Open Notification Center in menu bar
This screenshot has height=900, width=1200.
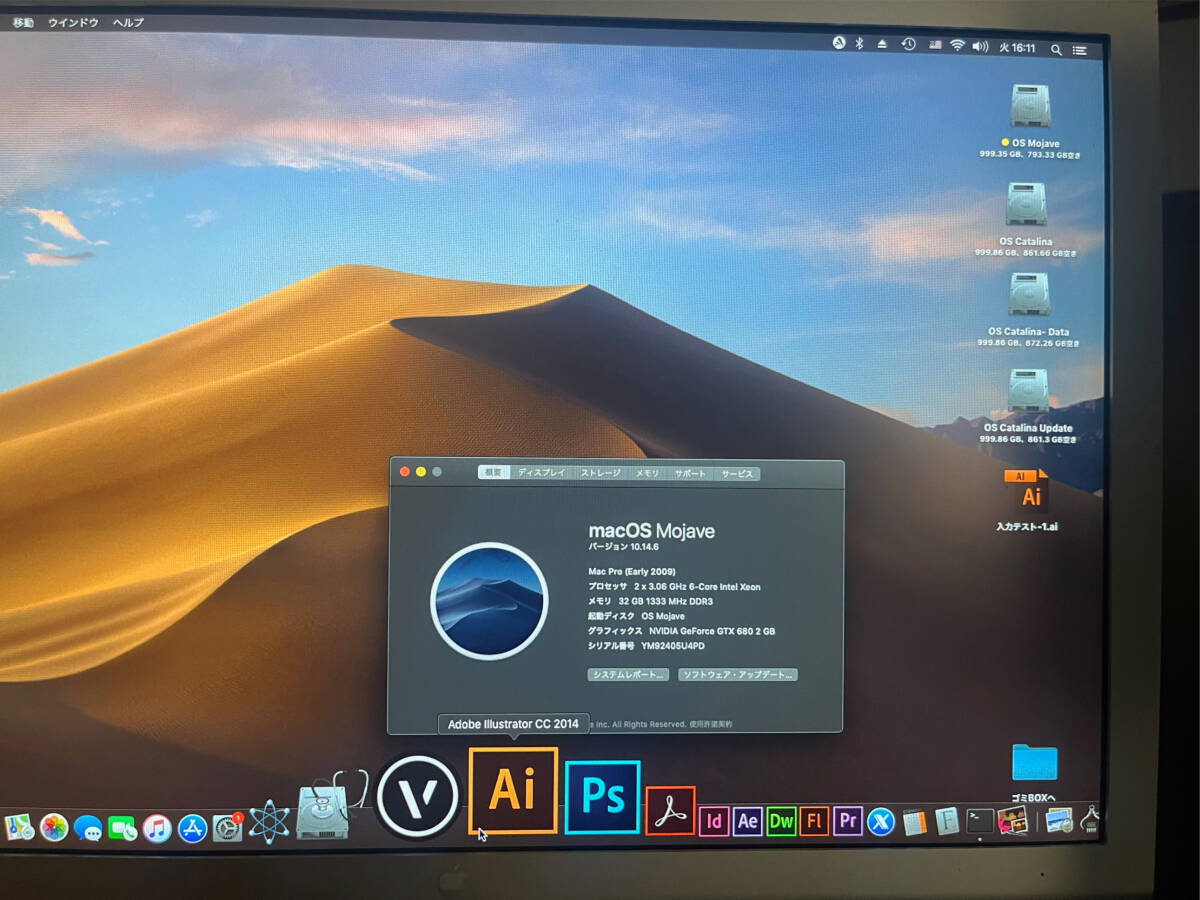click(x=1080, y=49)
